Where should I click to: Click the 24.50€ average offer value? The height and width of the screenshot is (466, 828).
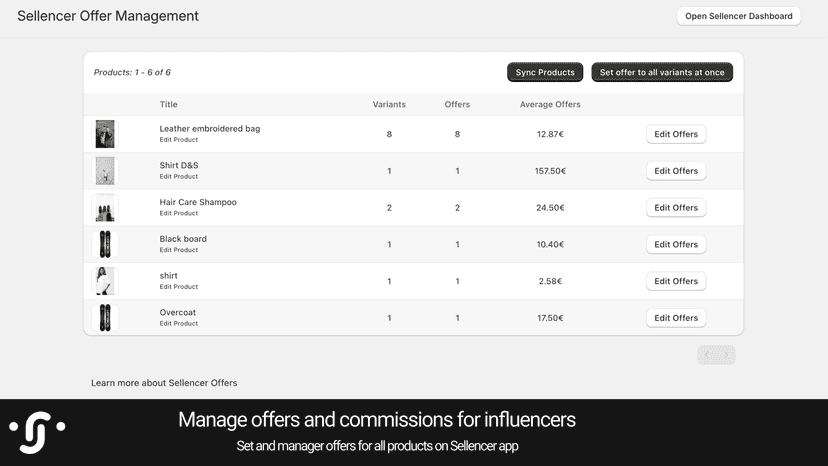(550, 208)
